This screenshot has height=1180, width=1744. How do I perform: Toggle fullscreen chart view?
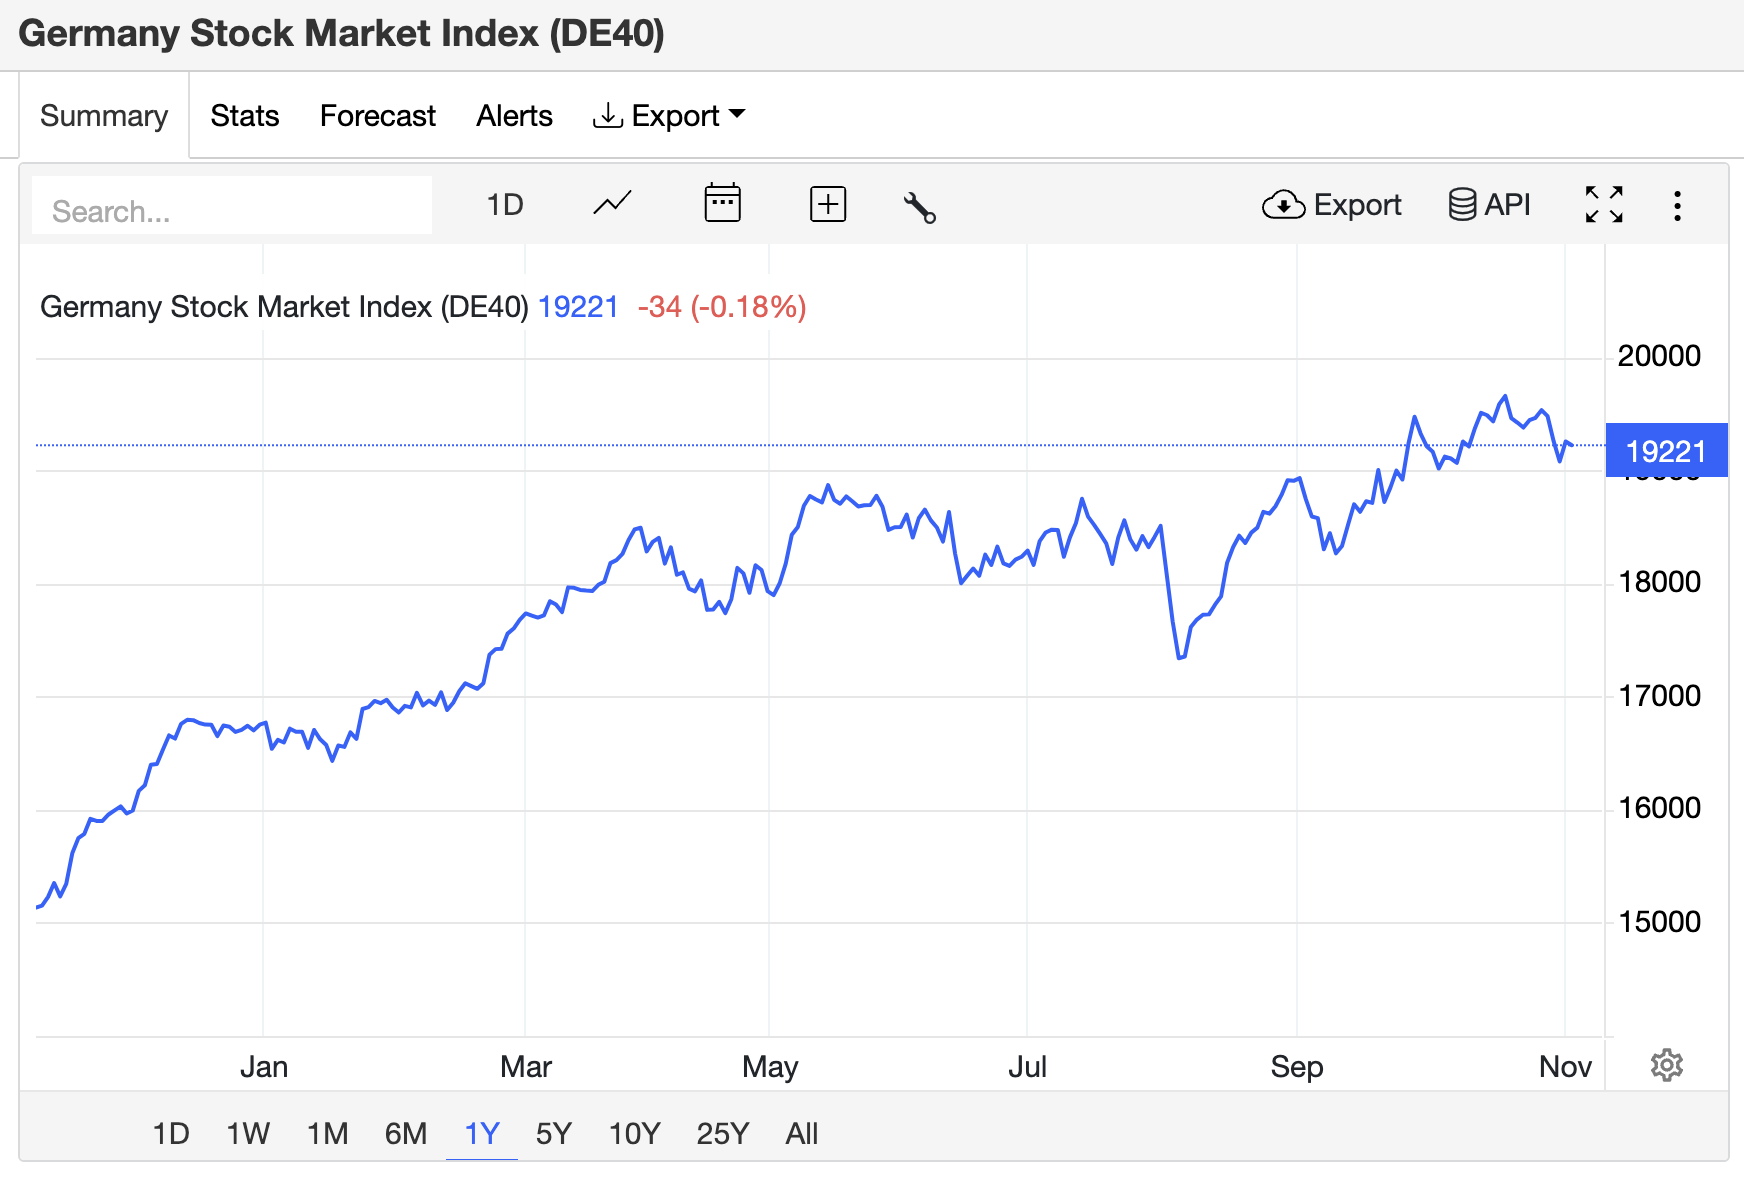click(x=1604, y=205)
